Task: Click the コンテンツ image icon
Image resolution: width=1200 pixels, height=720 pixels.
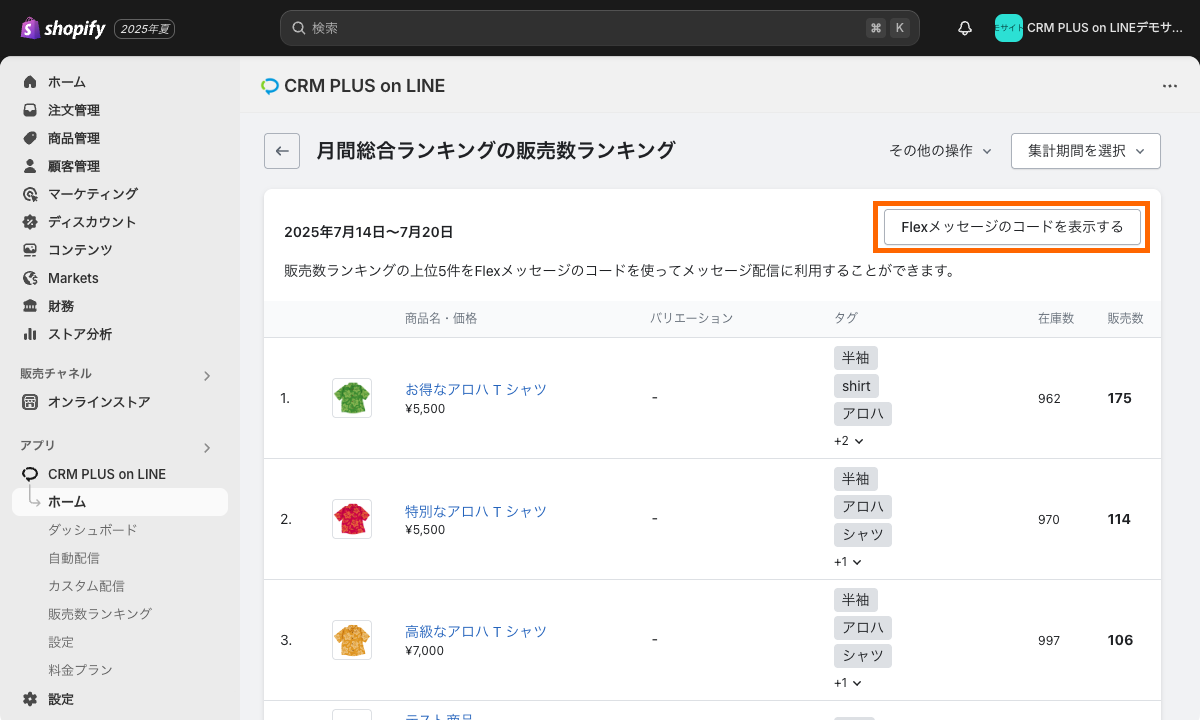Action: [x=30, y=250]
